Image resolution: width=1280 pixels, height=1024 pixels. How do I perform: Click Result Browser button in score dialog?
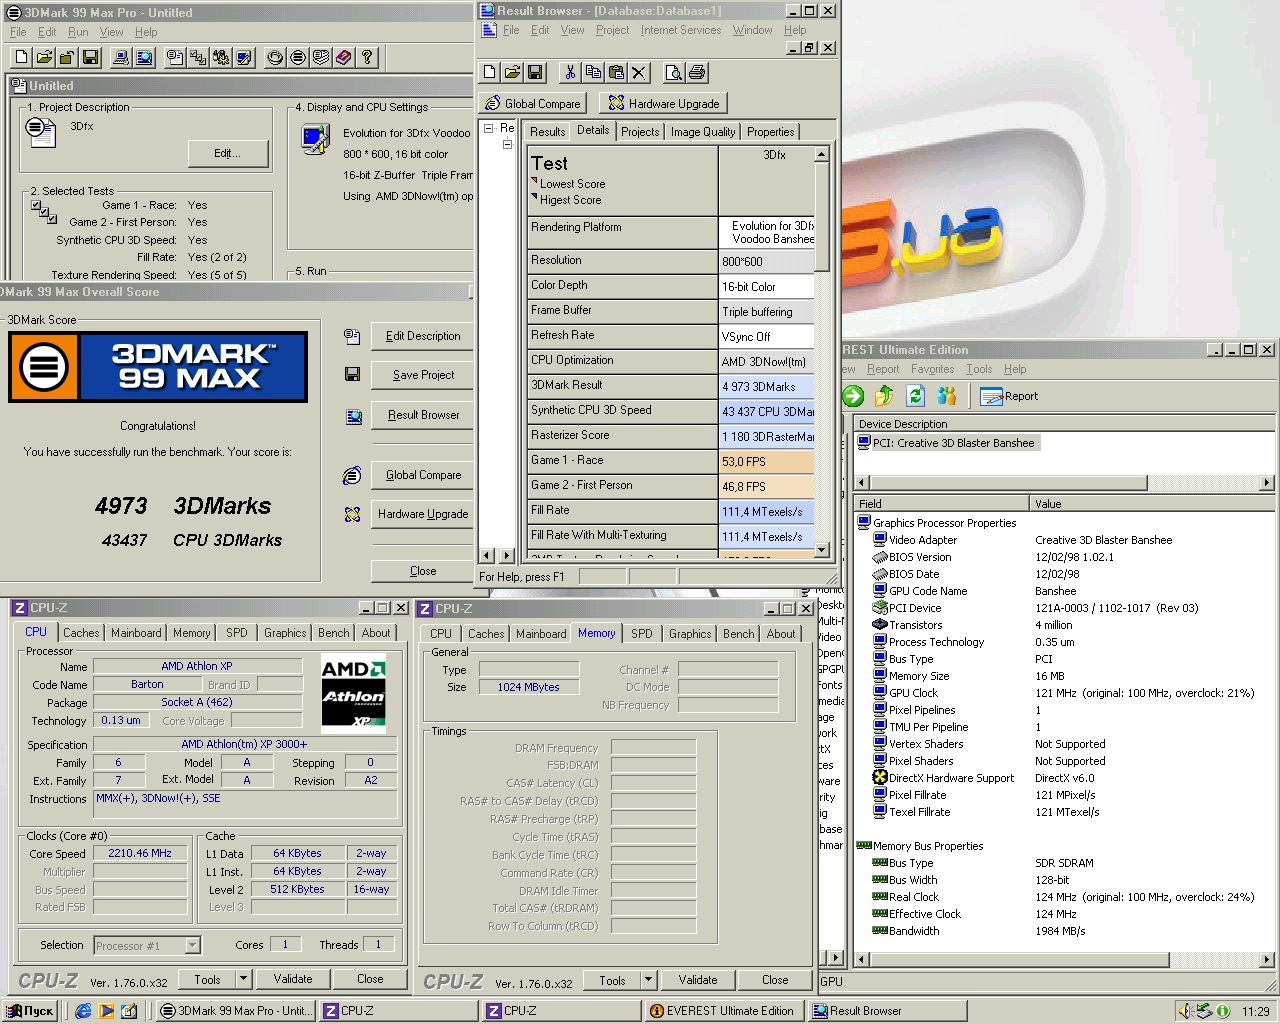pyautogui.click(x=423, y=415)
